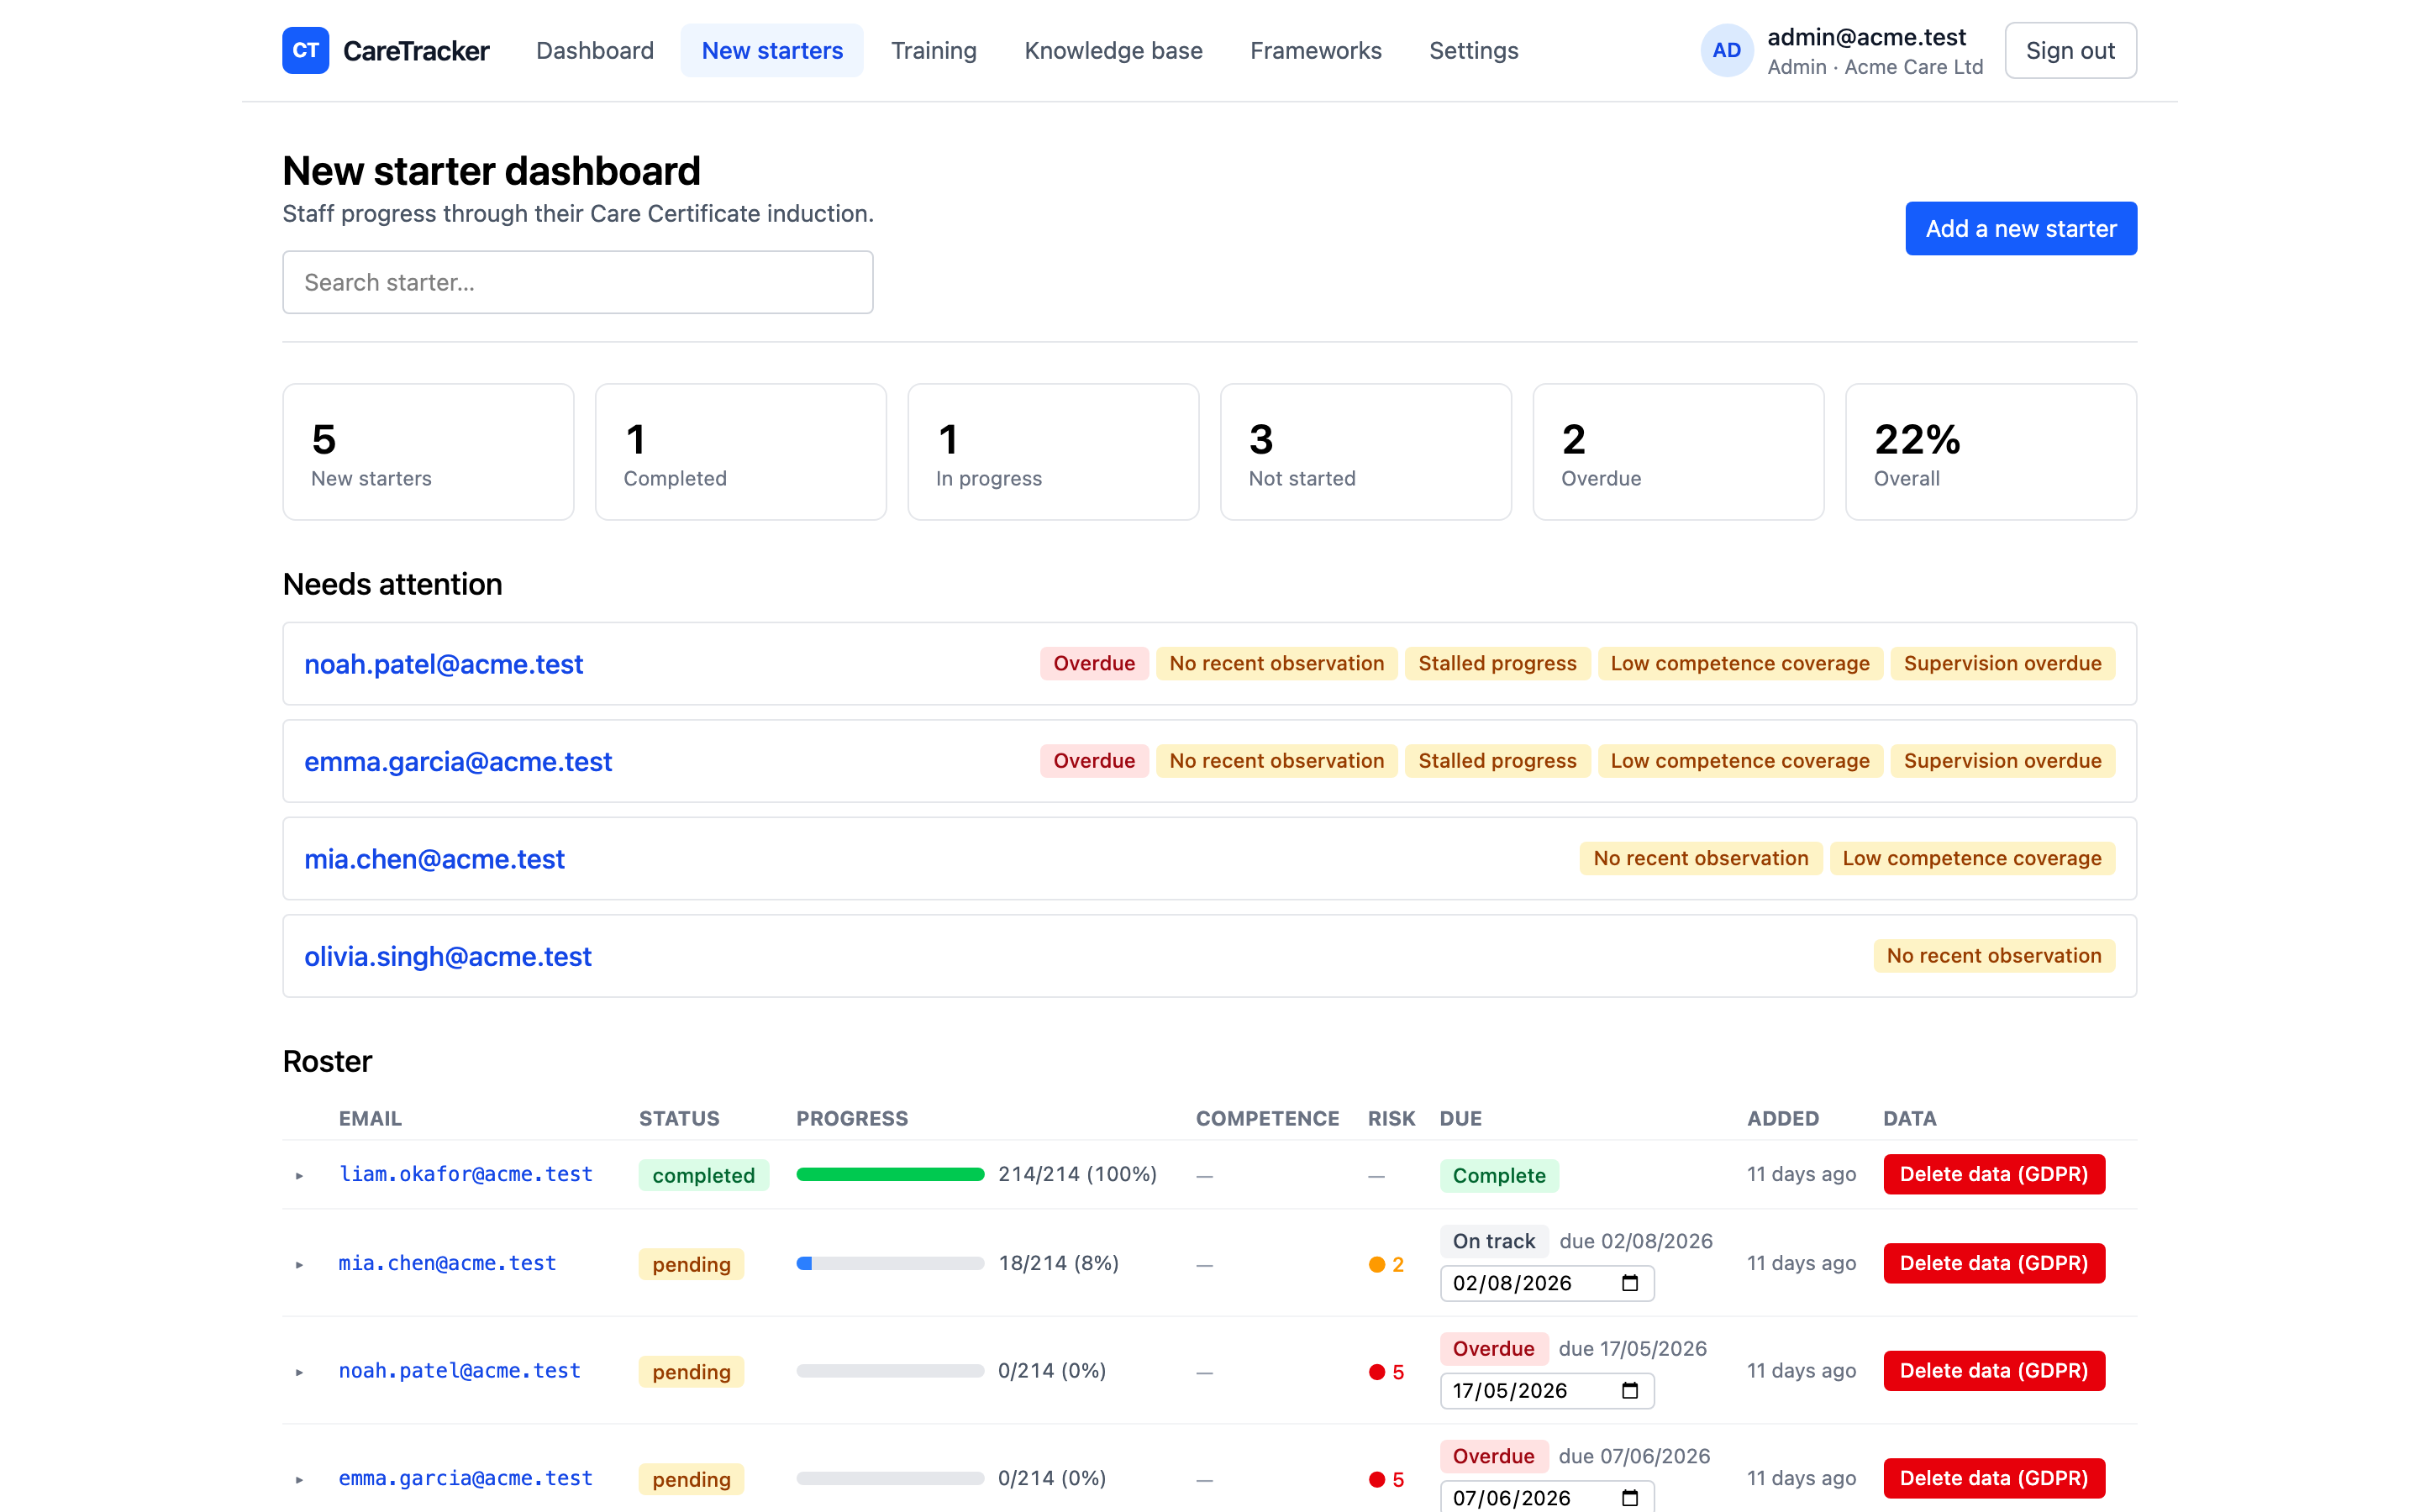The image size is (2420, 1512).
Task: Open calendar picker for 17/05/2026 date
Action: click(1629, 1390)
